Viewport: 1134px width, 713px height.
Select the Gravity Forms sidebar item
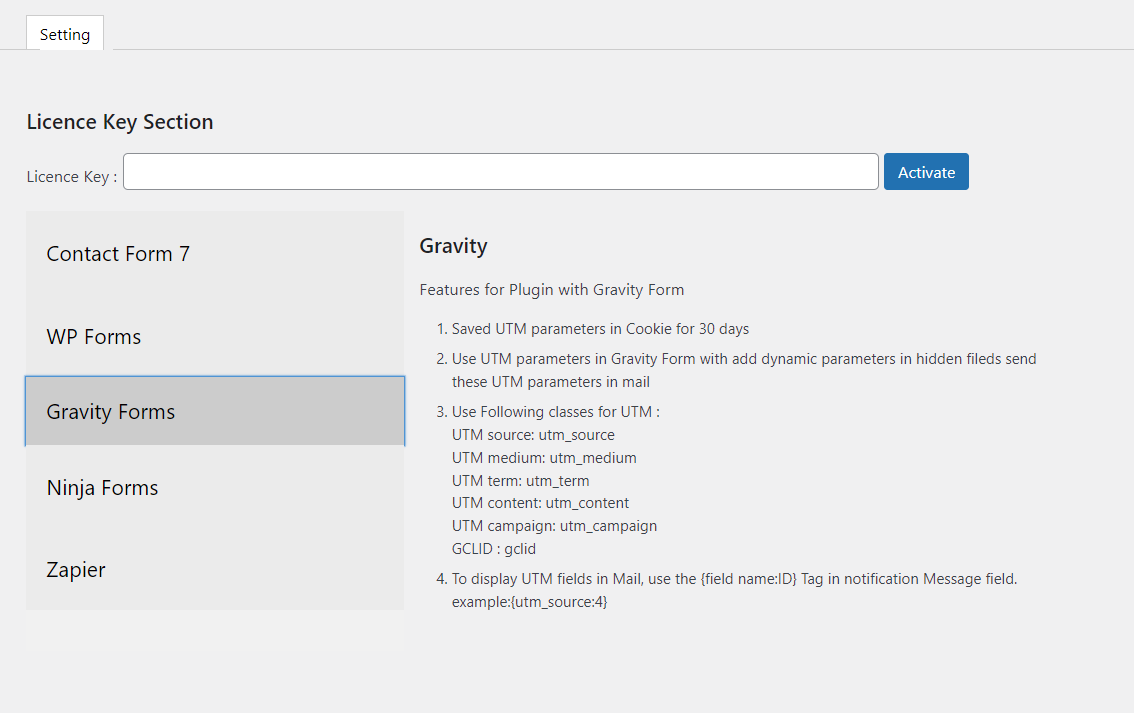(x=110, y=410)
